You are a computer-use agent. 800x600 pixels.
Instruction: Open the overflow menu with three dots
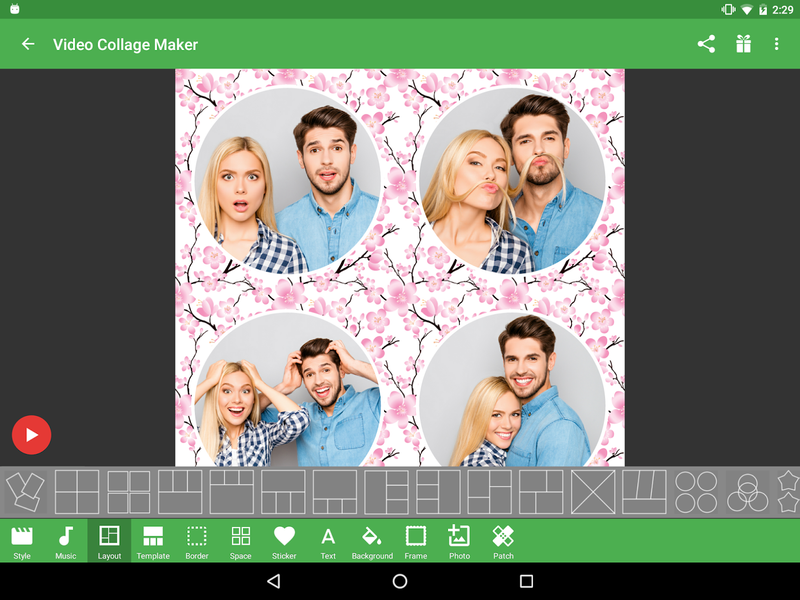(777, 44)
